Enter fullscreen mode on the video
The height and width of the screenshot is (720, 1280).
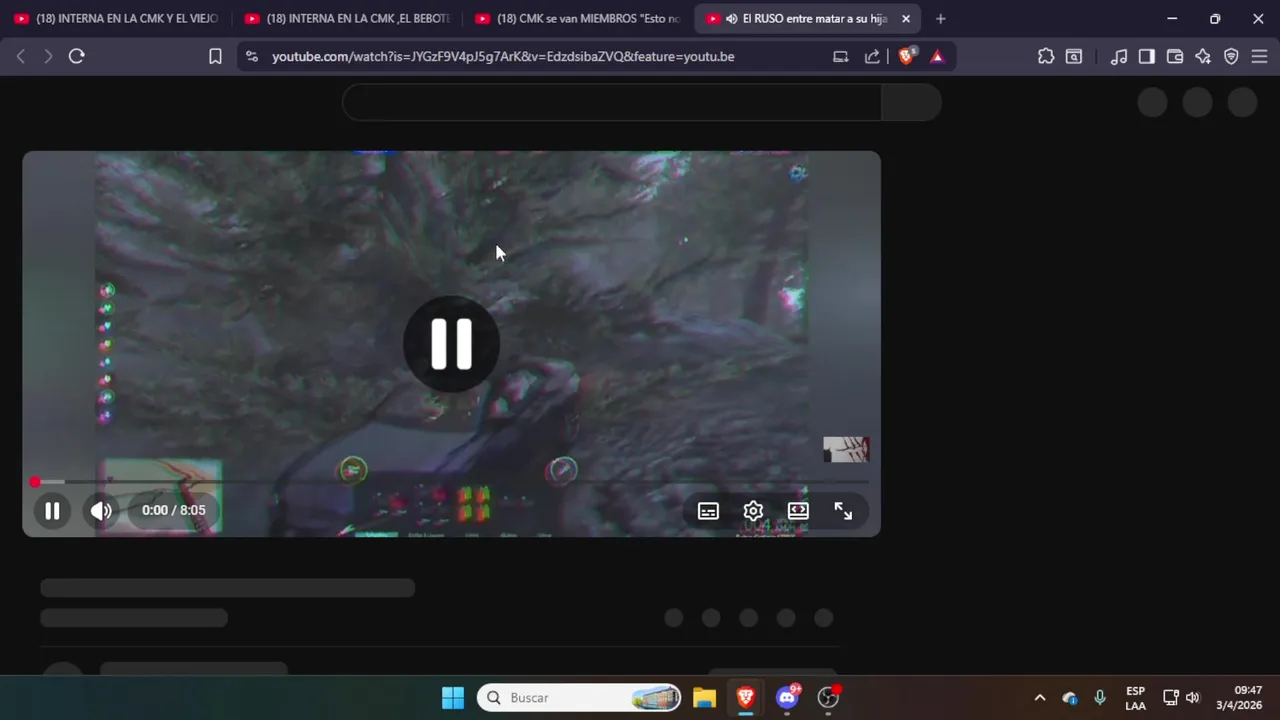pyautogui.click(x=843, y=511)
